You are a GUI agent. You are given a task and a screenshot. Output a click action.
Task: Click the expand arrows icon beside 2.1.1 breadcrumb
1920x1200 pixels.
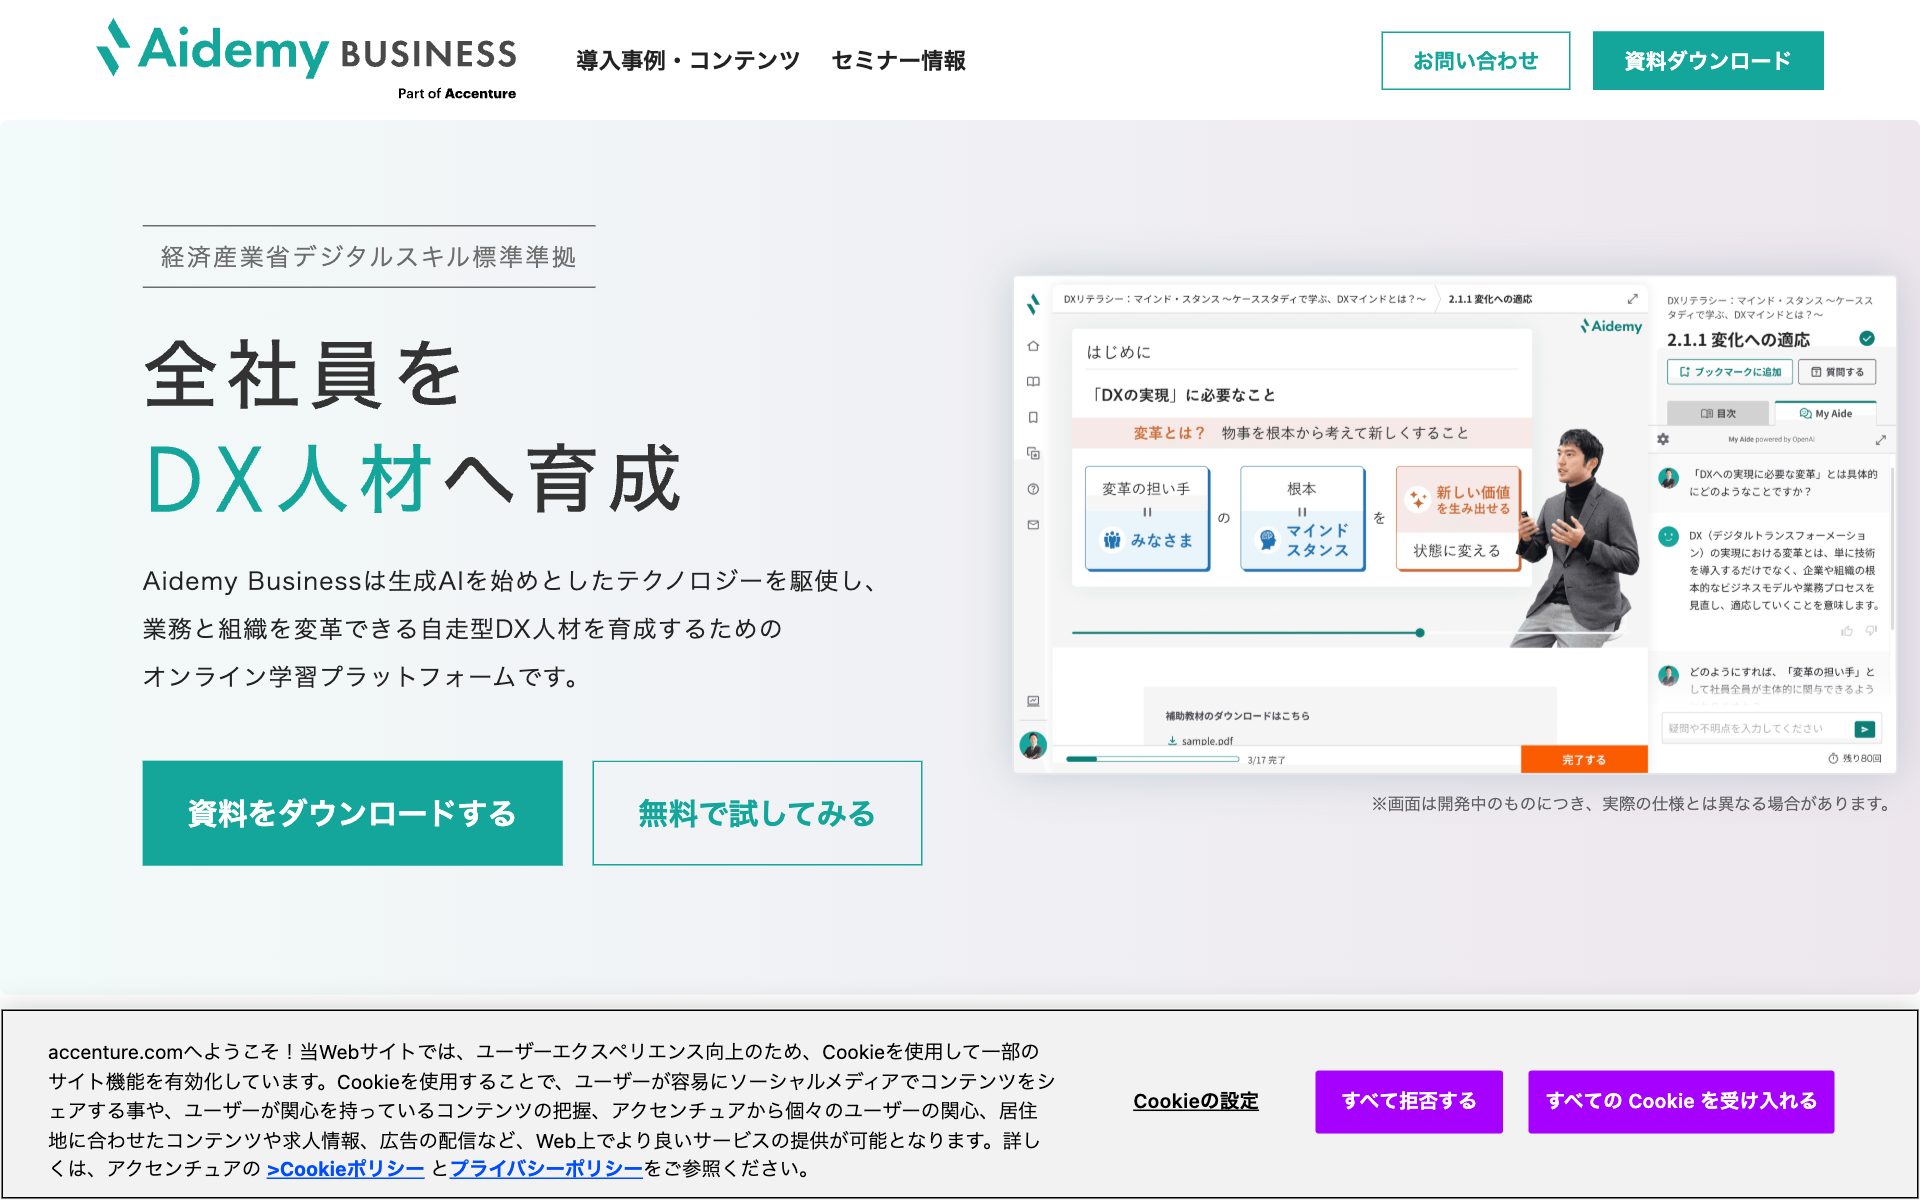click(1632, 299)
